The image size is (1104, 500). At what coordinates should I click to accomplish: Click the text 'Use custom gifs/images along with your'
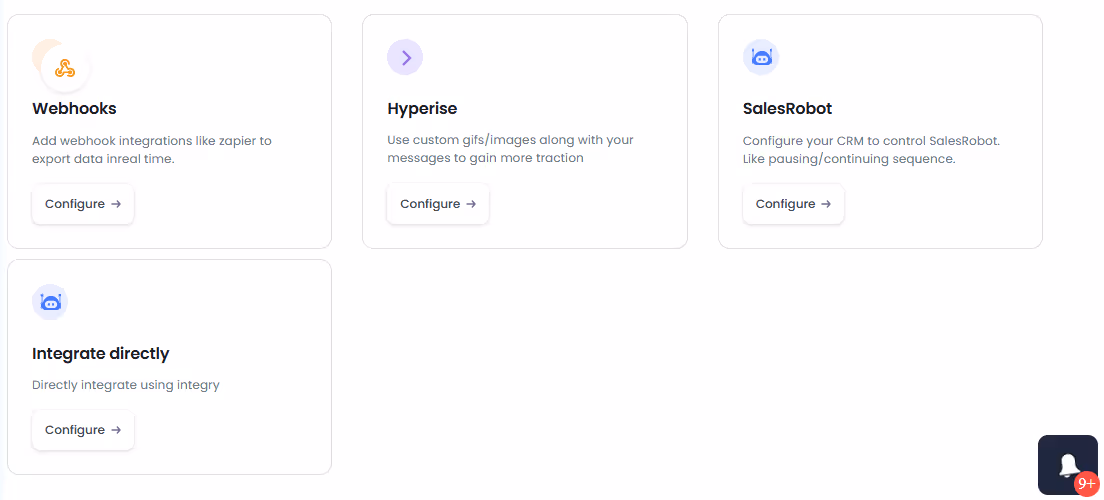[x=510, y=140]
